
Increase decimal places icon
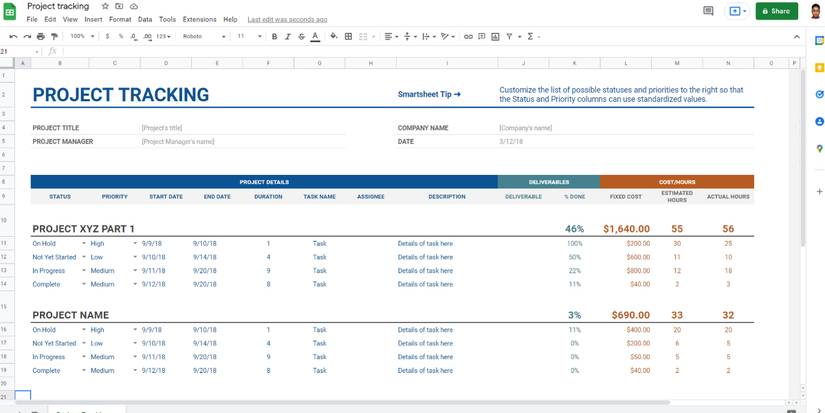148,37
